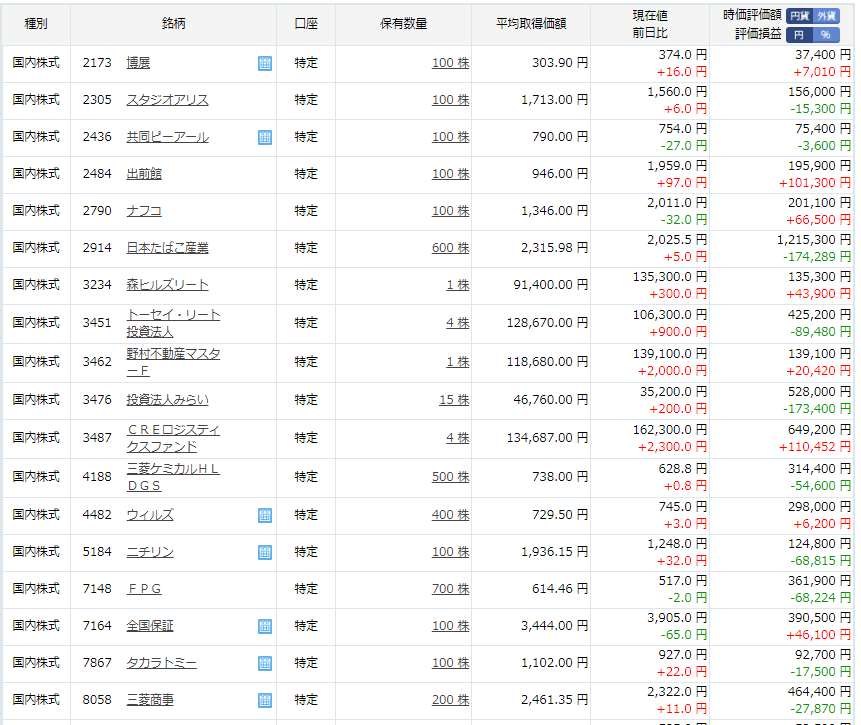Open the 投資法人みらい link
Image resolution: width=861 pixels, height=725 pixels.
167,400
